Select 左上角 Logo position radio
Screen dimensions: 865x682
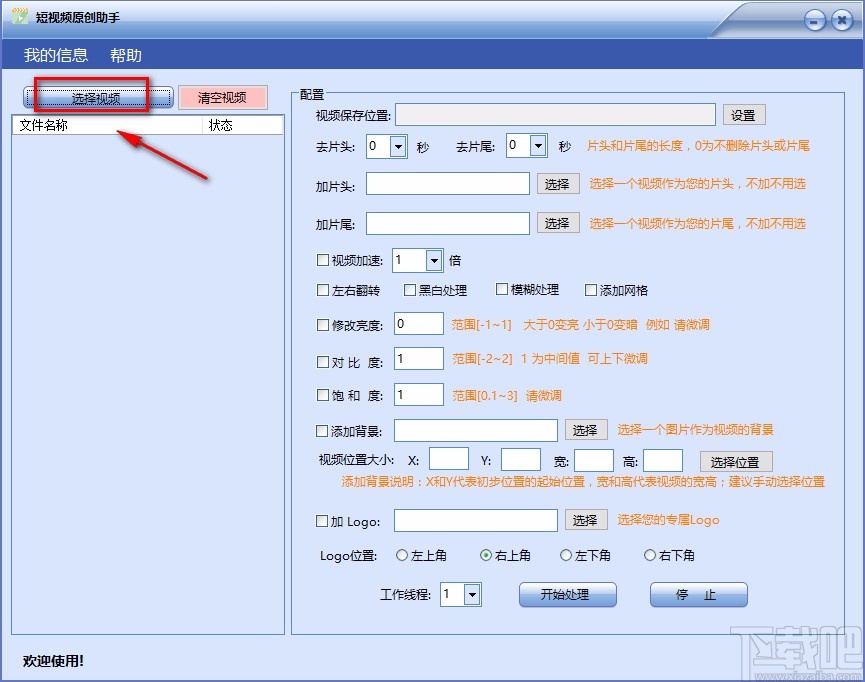tap(402, 555)
